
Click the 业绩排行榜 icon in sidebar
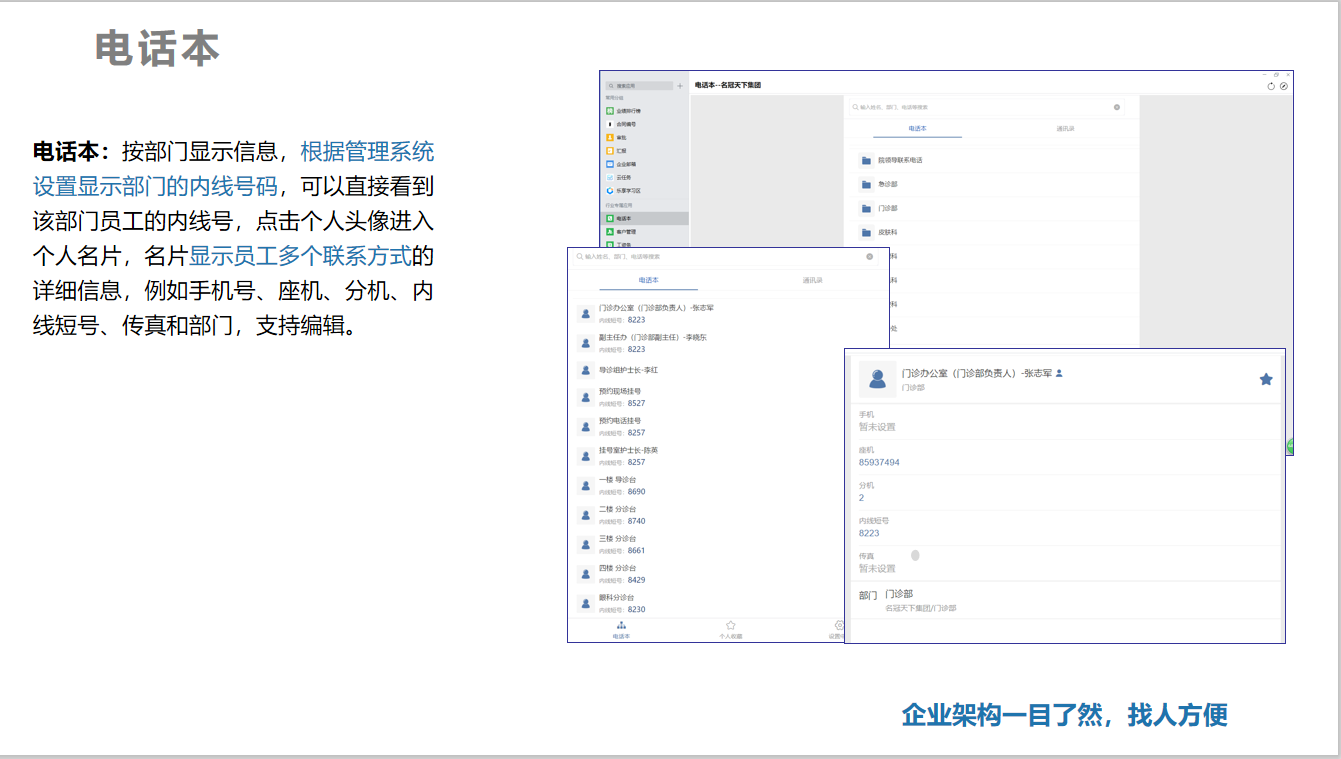tap(609, 111)
